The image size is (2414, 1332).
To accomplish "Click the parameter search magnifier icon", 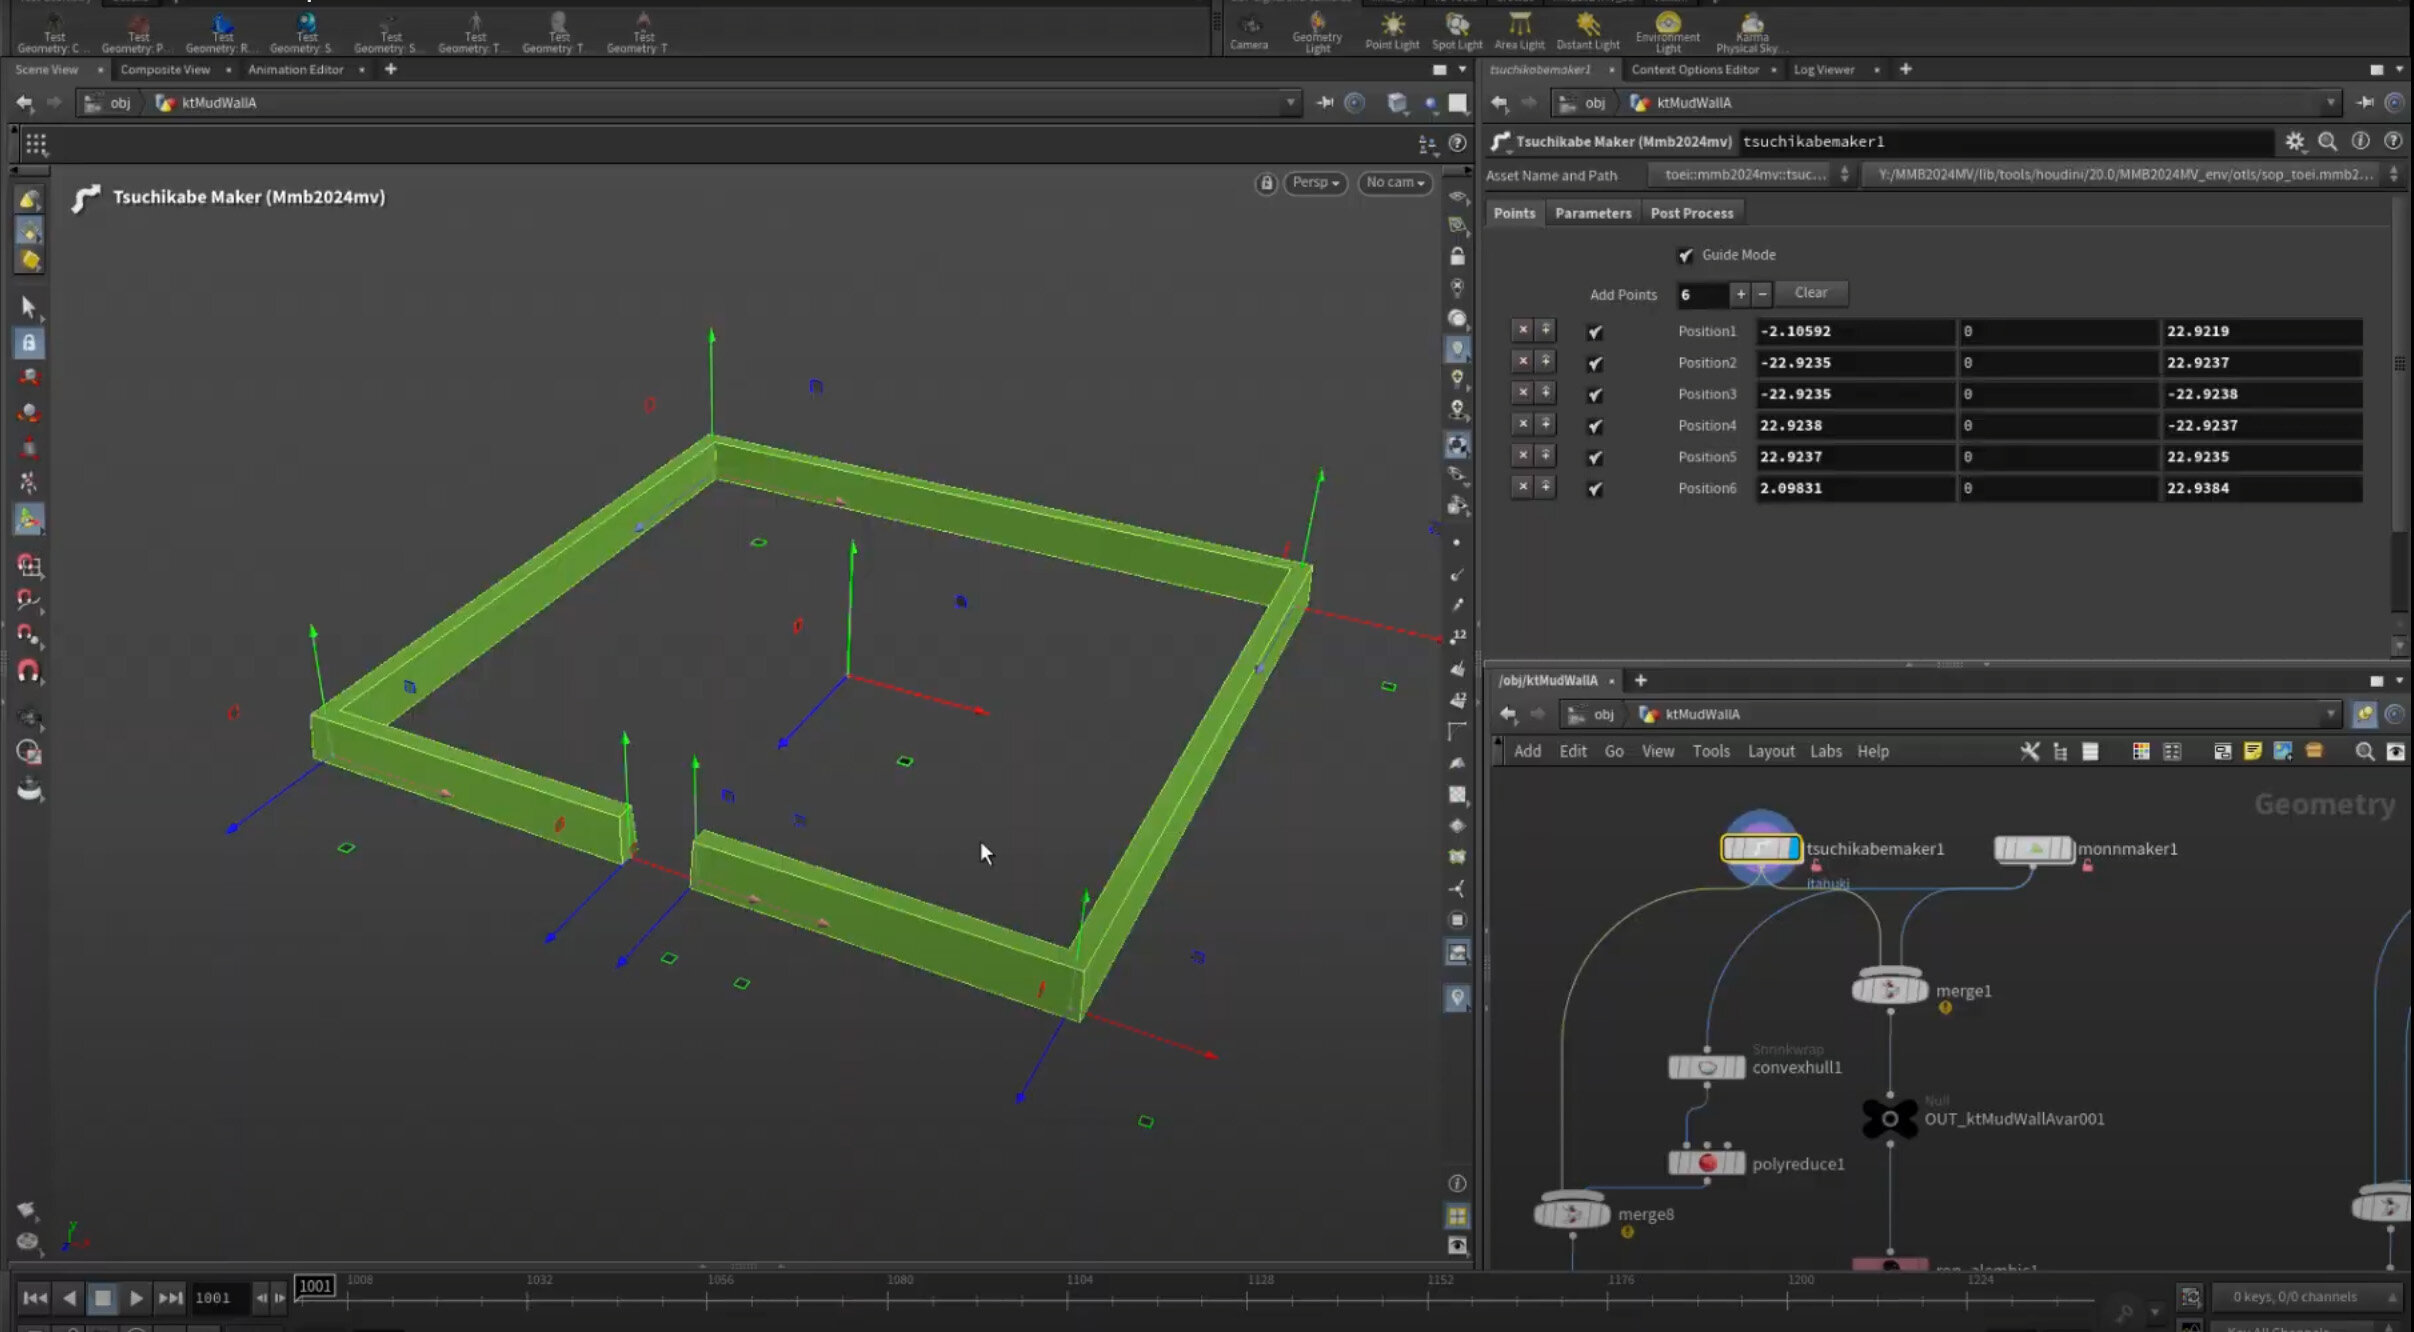I will click(x=2327, y=142).
